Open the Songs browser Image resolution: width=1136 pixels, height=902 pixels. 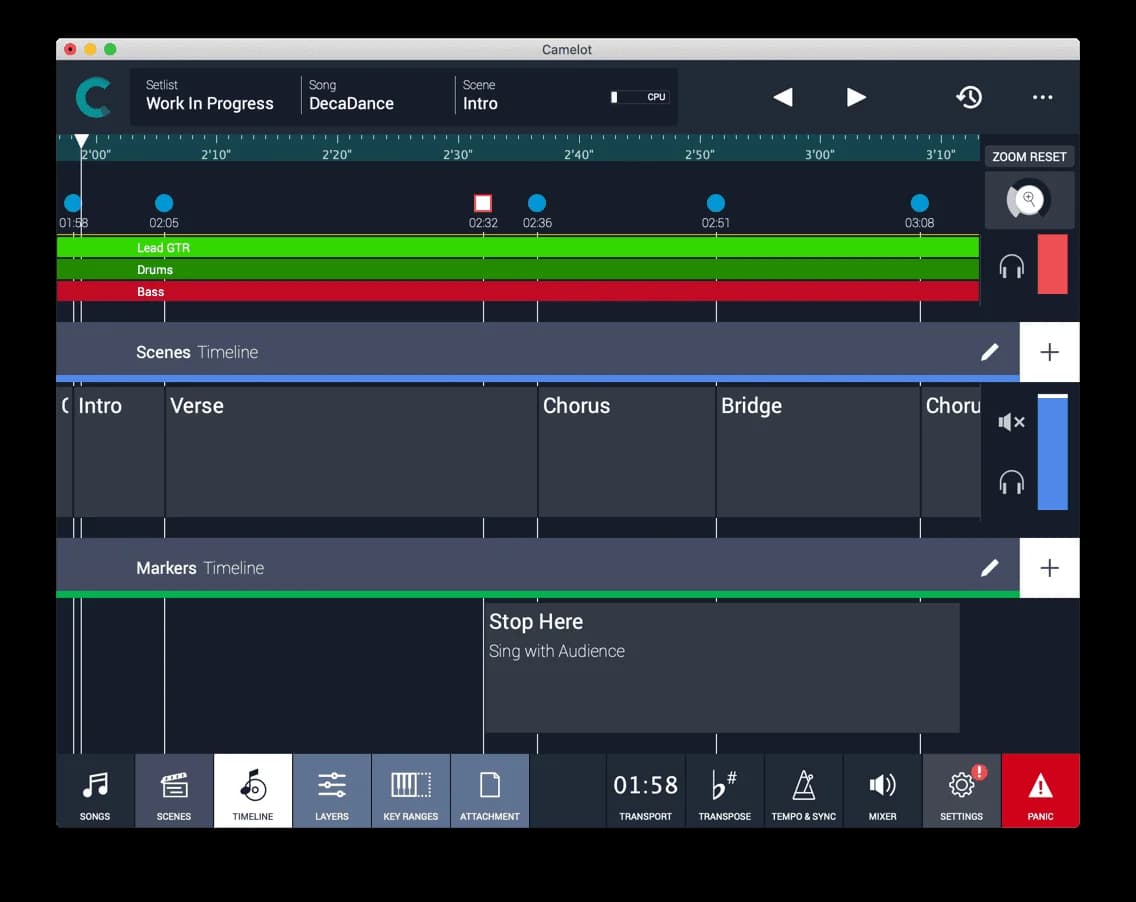pos(94,791)
